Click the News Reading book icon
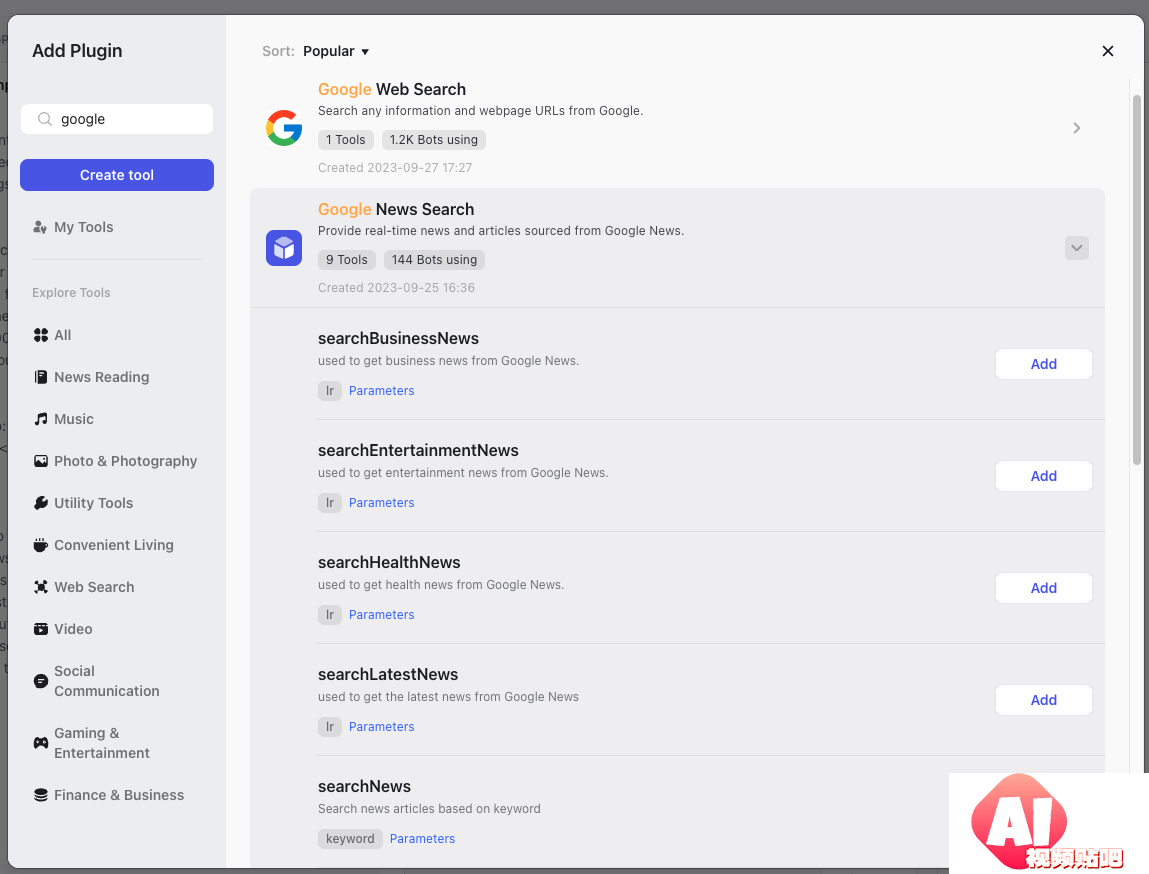The width and height of the screenshot is (1149, 874). pyautogui.click(x=41, y=377)
